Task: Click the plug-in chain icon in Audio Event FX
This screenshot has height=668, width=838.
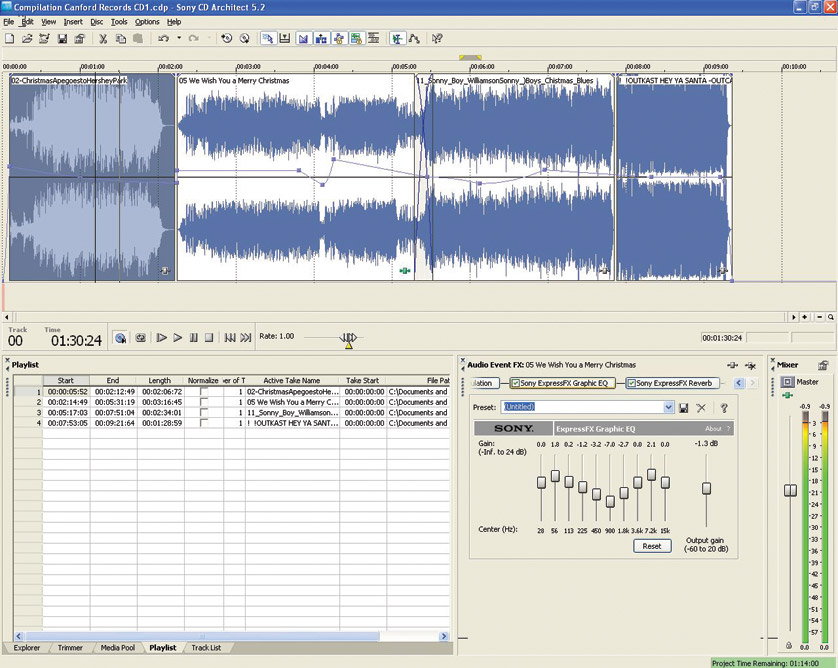Action: coord(733,366)
